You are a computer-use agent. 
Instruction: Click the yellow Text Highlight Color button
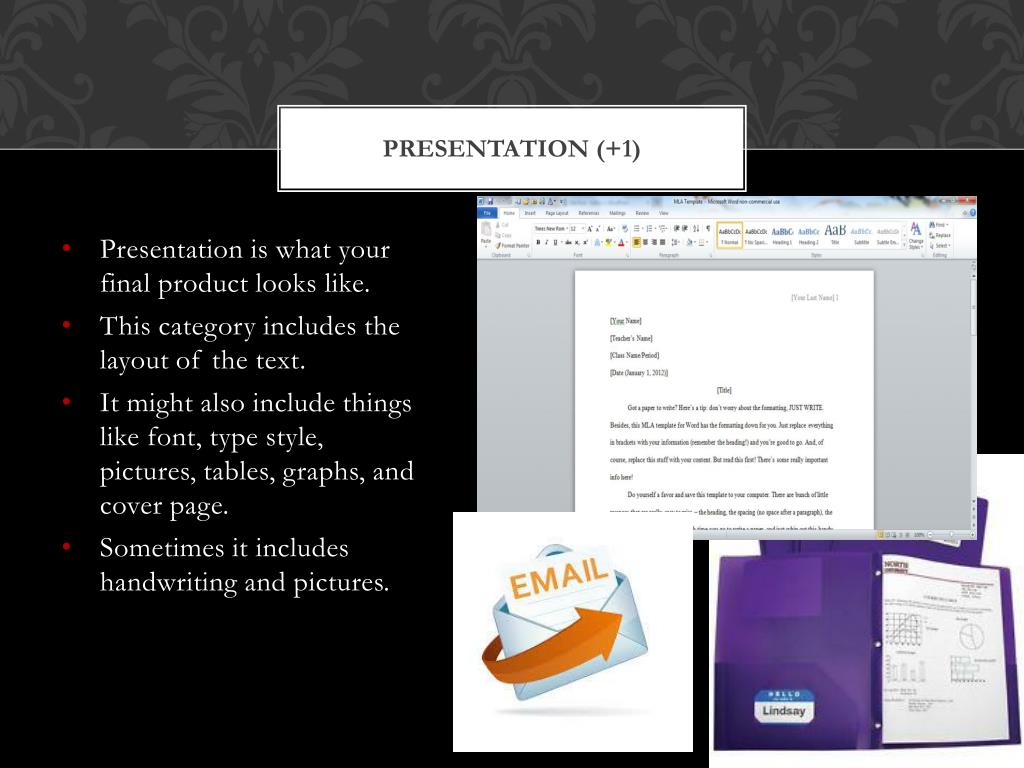(x=609, y=242)
